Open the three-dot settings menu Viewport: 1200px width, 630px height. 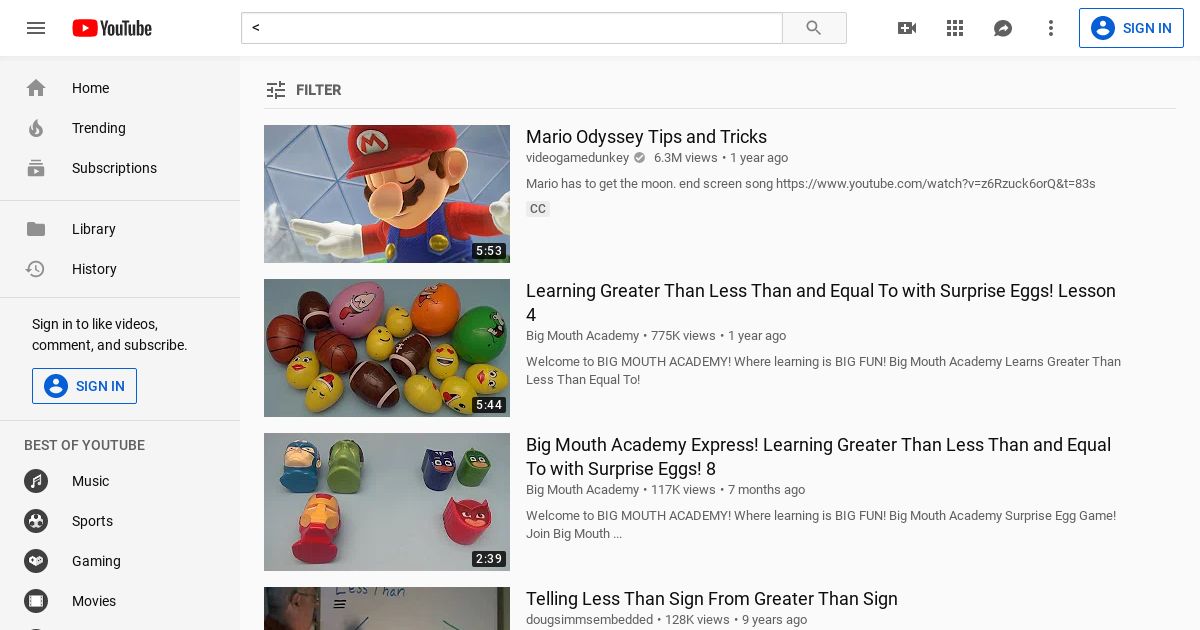[1051, 28]
